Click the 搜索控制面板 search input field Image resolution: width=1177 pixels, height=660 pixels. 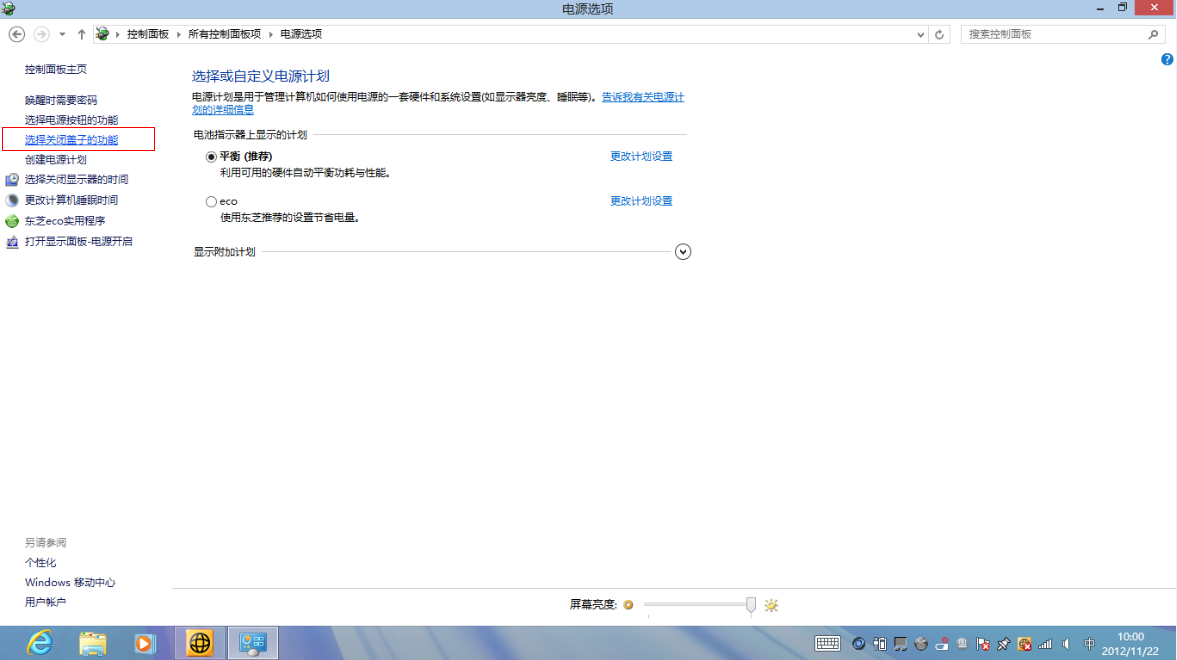pyautogui.click(x=1050, y=34)
